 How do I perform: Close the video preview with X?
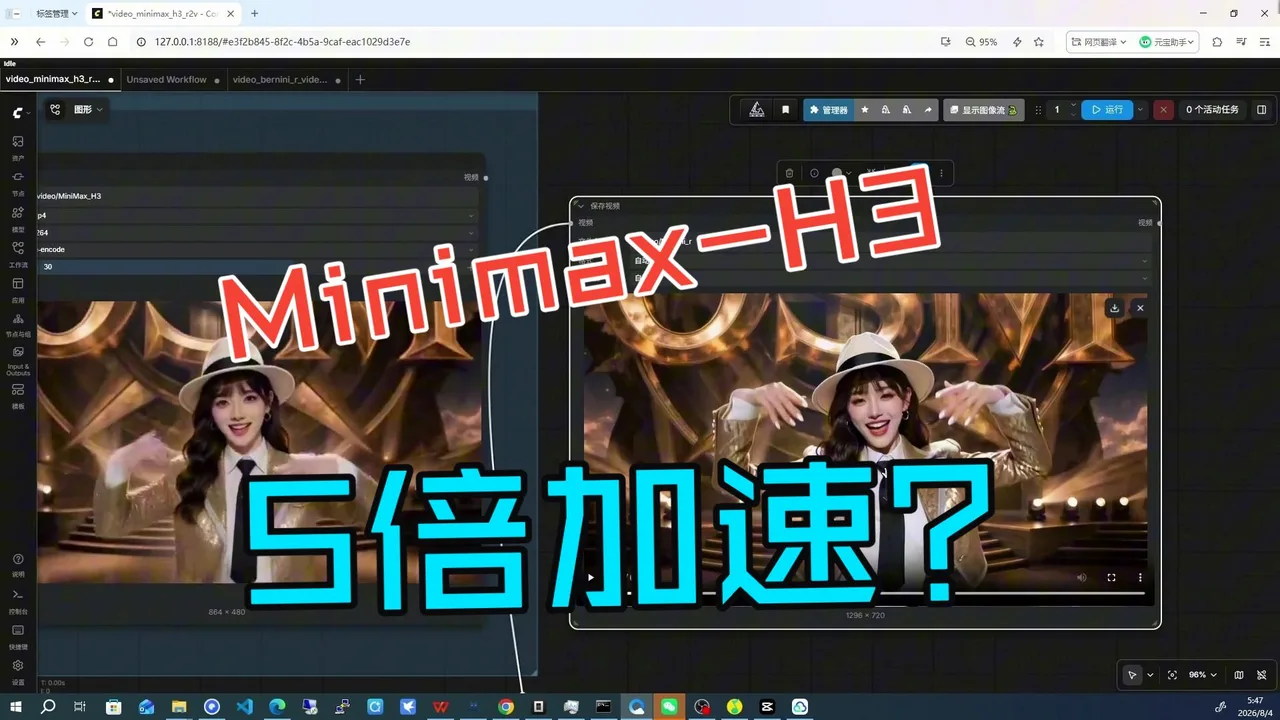click(x=1140, y=308)
